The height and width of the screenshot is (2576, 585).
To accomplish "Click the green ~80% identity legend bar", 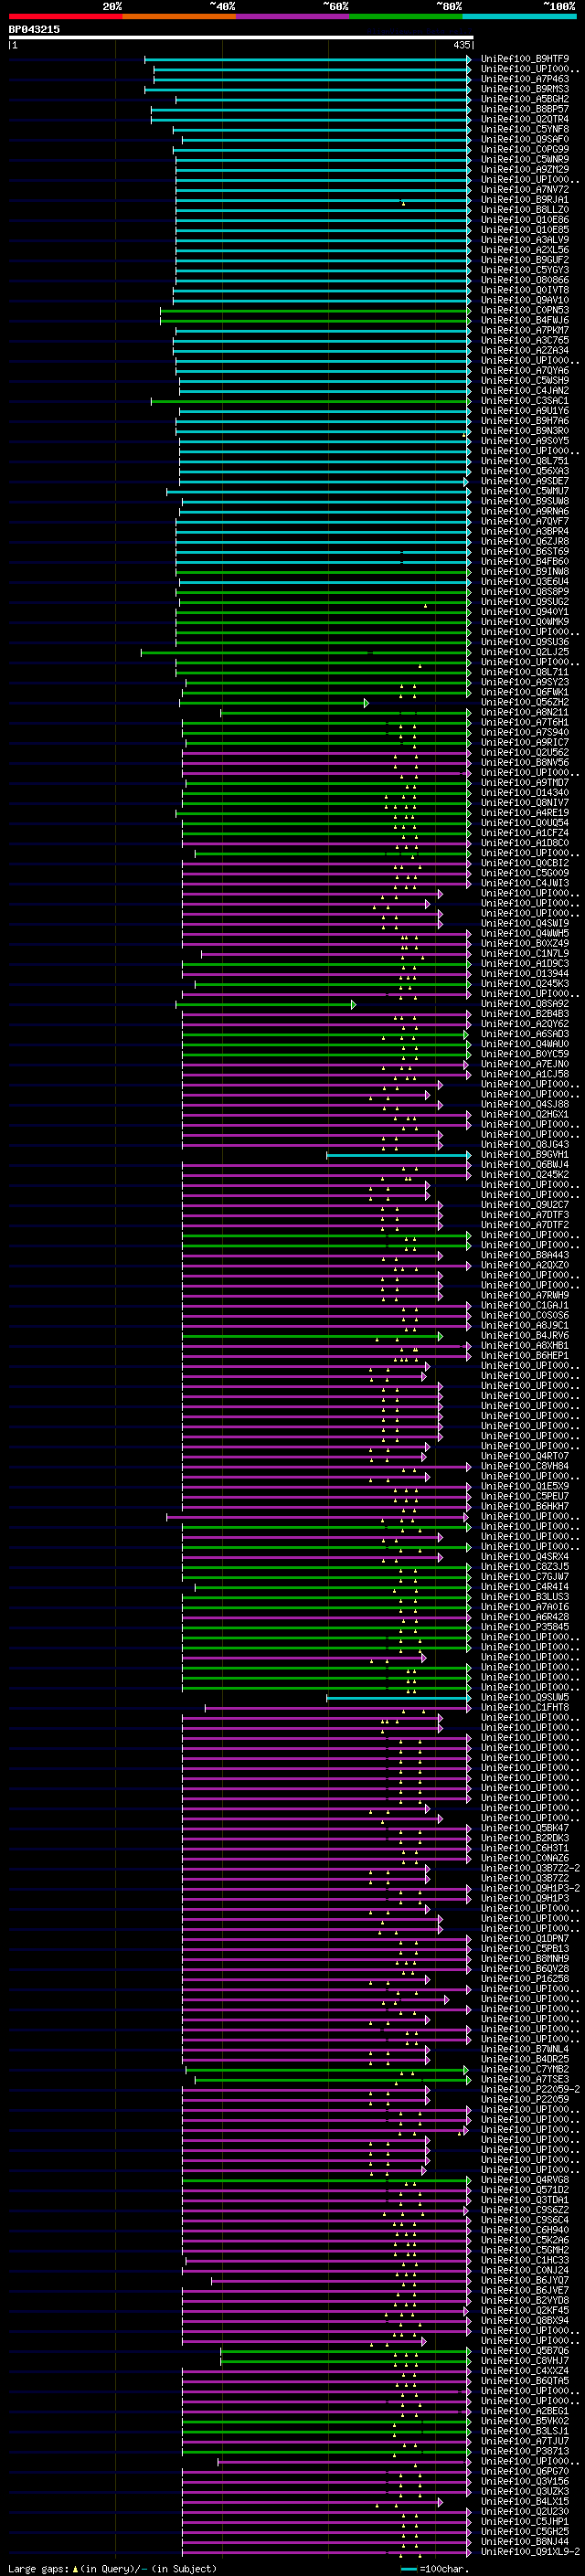I will coord(406,16).
